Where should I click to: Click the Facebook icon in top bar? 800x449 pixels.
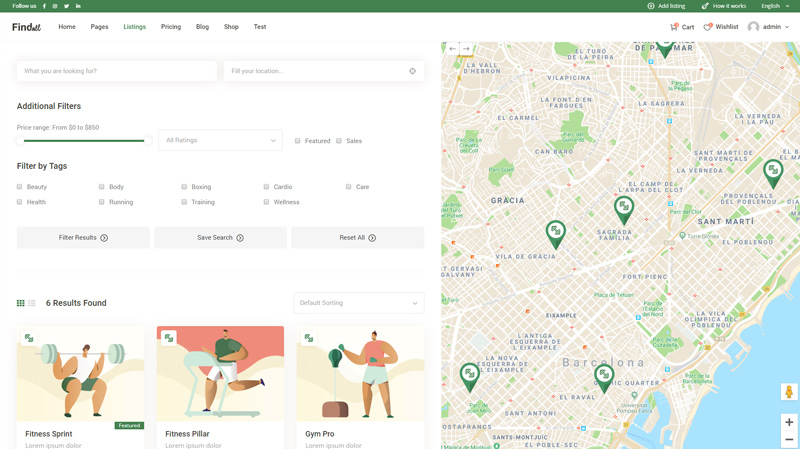44,6
